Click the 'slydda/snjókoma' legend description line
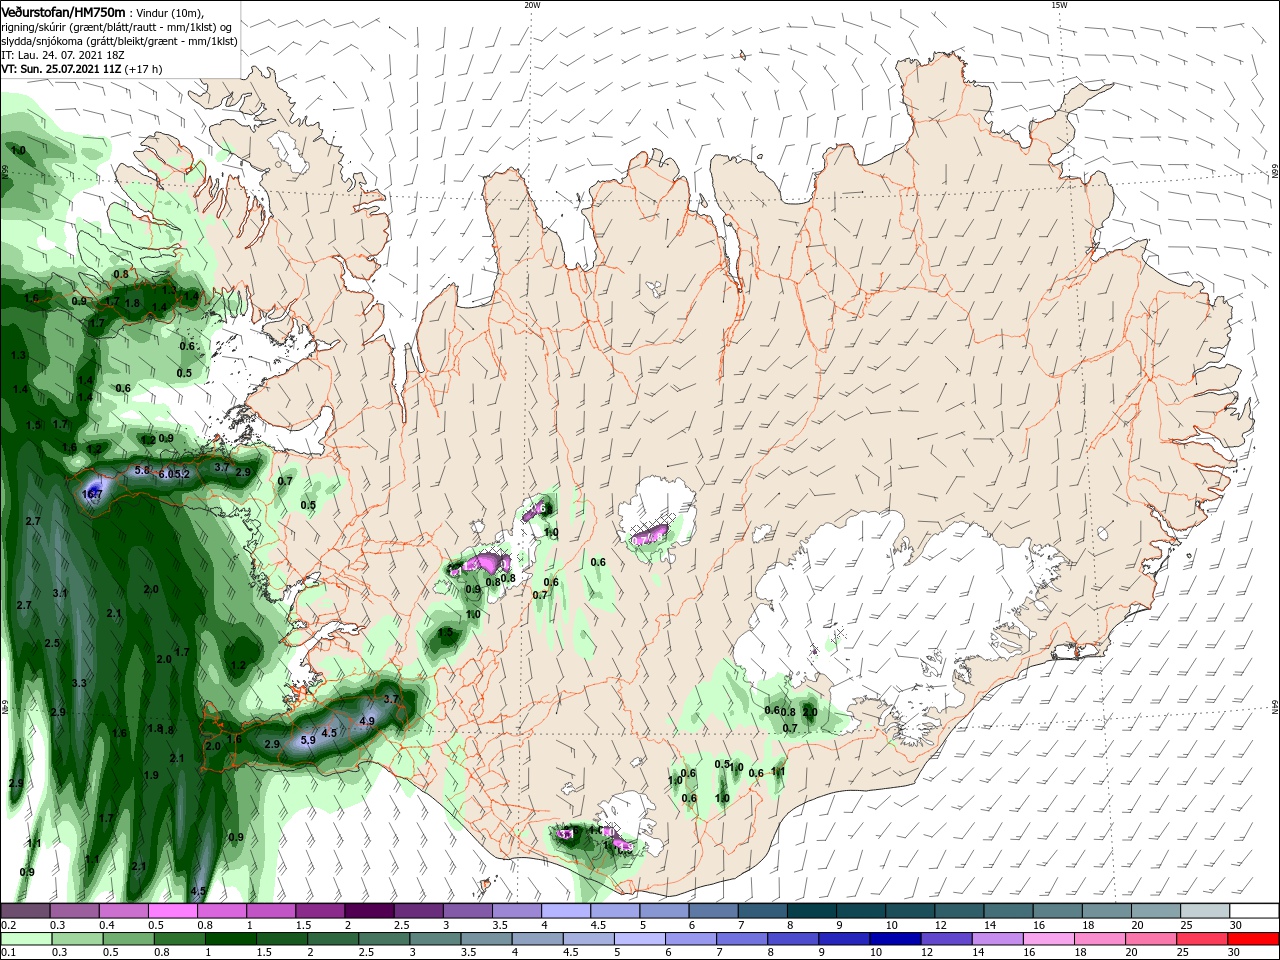 (119, 41)
